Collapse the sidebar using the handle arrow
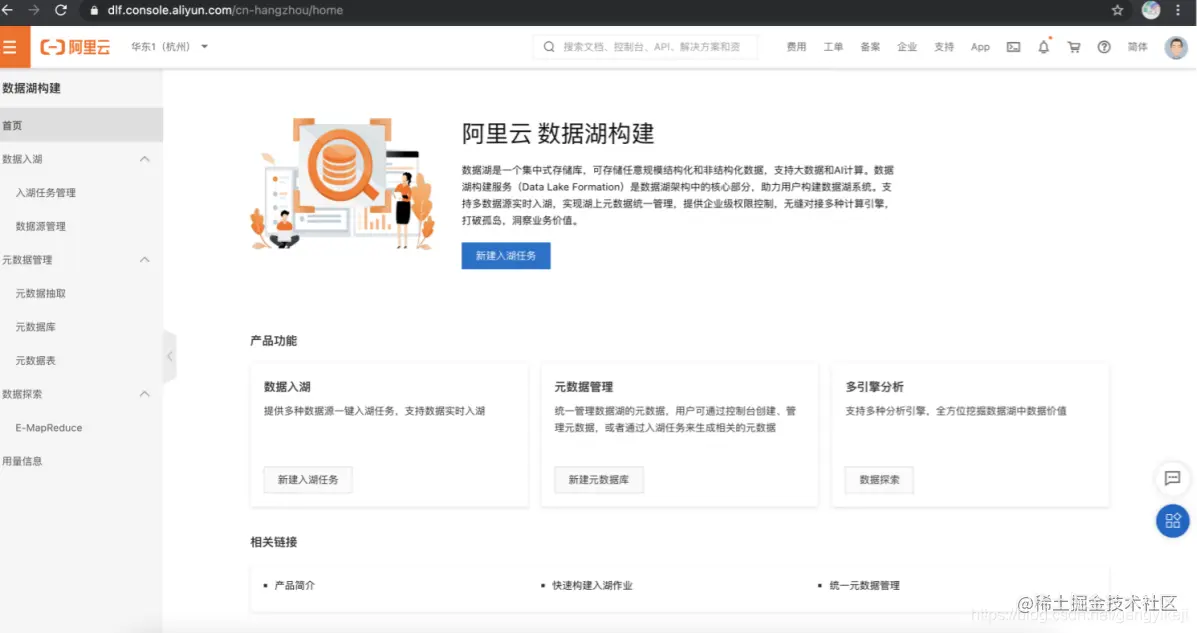The image size is (1197, 633). pyautogui.click(x=169, y=357)
